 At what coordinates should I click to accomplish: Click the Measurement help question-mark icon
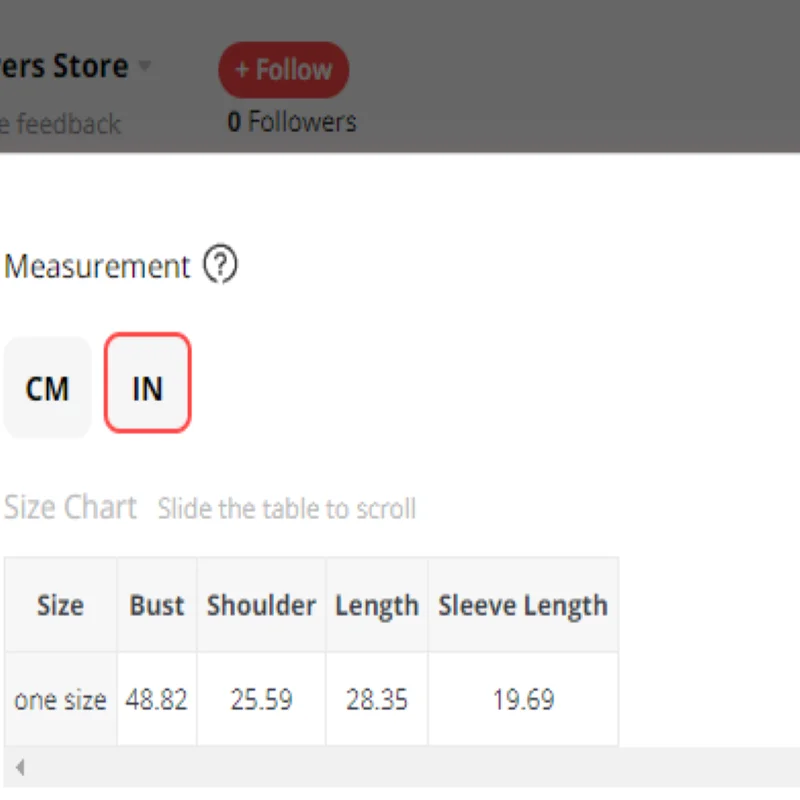[x=220, y=264]
